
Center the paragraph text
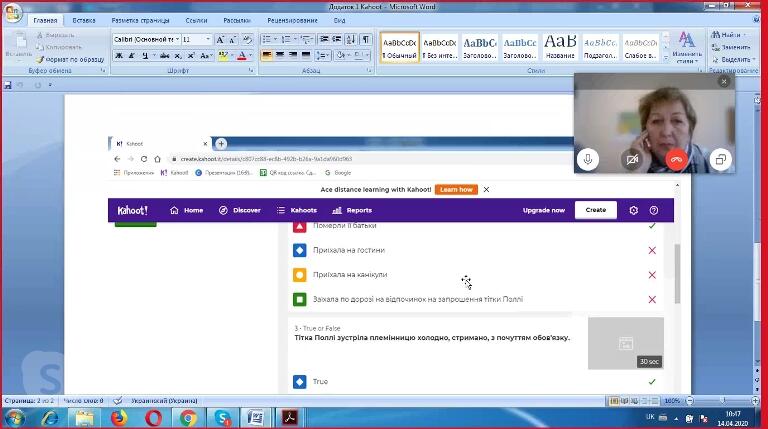click(x=280, y=55)
